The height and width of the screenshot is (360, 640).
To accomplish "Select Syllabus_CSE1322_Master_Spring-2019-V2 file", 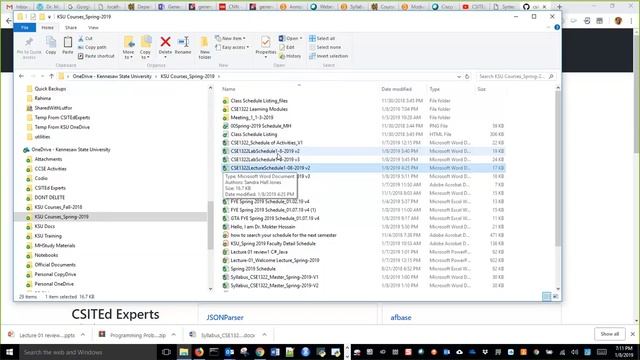I will click(x=274, y=285).
